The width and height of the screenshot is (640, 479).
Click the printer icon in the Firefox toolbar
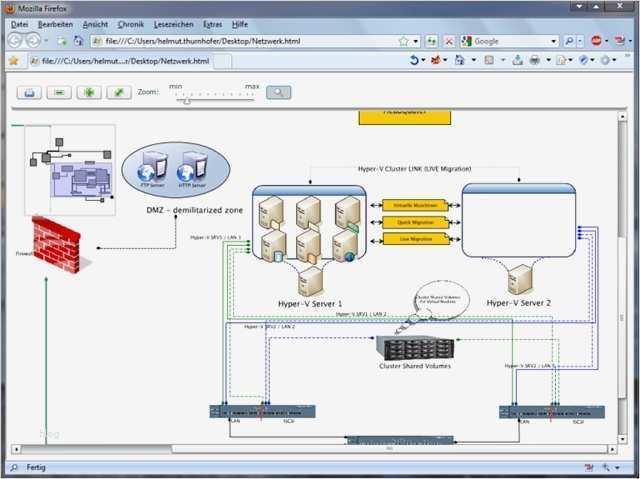point(534,61)
